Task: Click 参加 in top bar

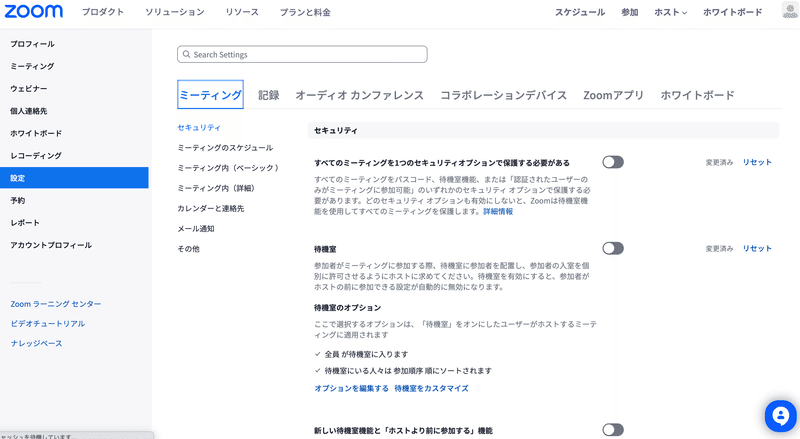Action: [x=630, y=12]
